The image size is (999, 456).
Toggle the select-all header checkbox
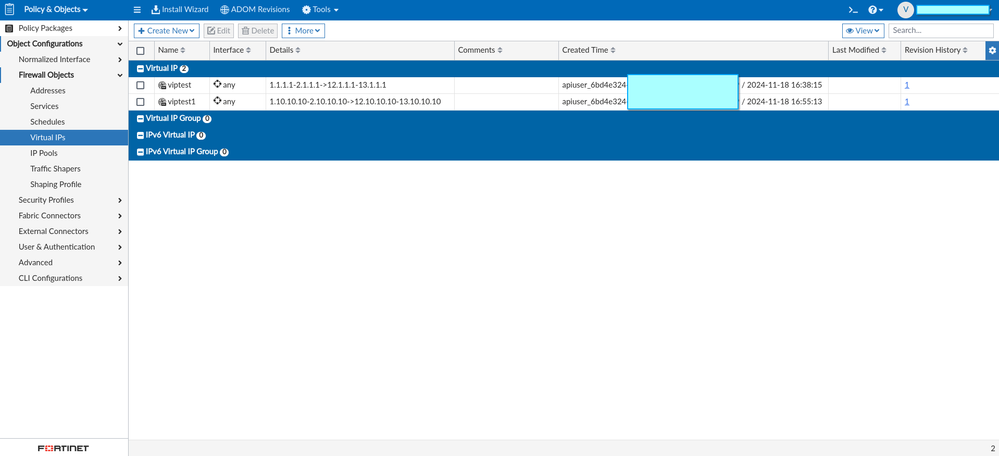click(141, 50)
